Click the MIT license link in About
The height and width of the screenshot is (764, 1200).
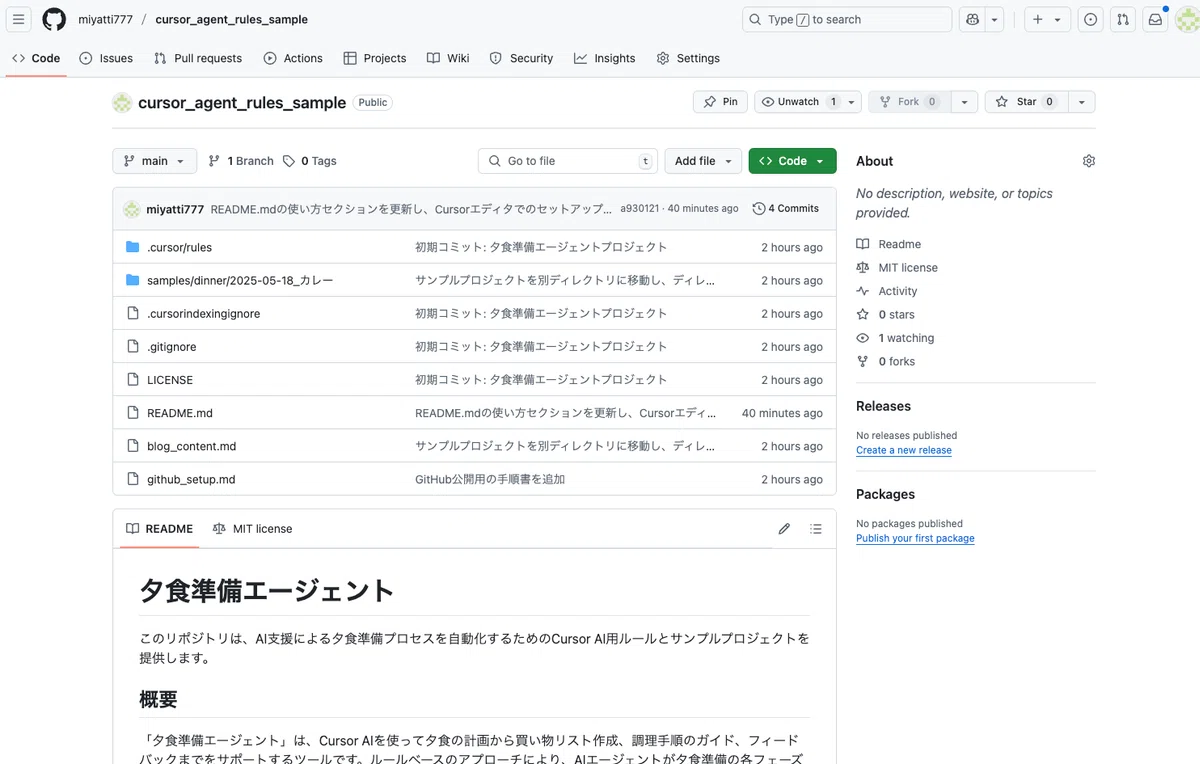pyautogui.click(x=897, y=268)
